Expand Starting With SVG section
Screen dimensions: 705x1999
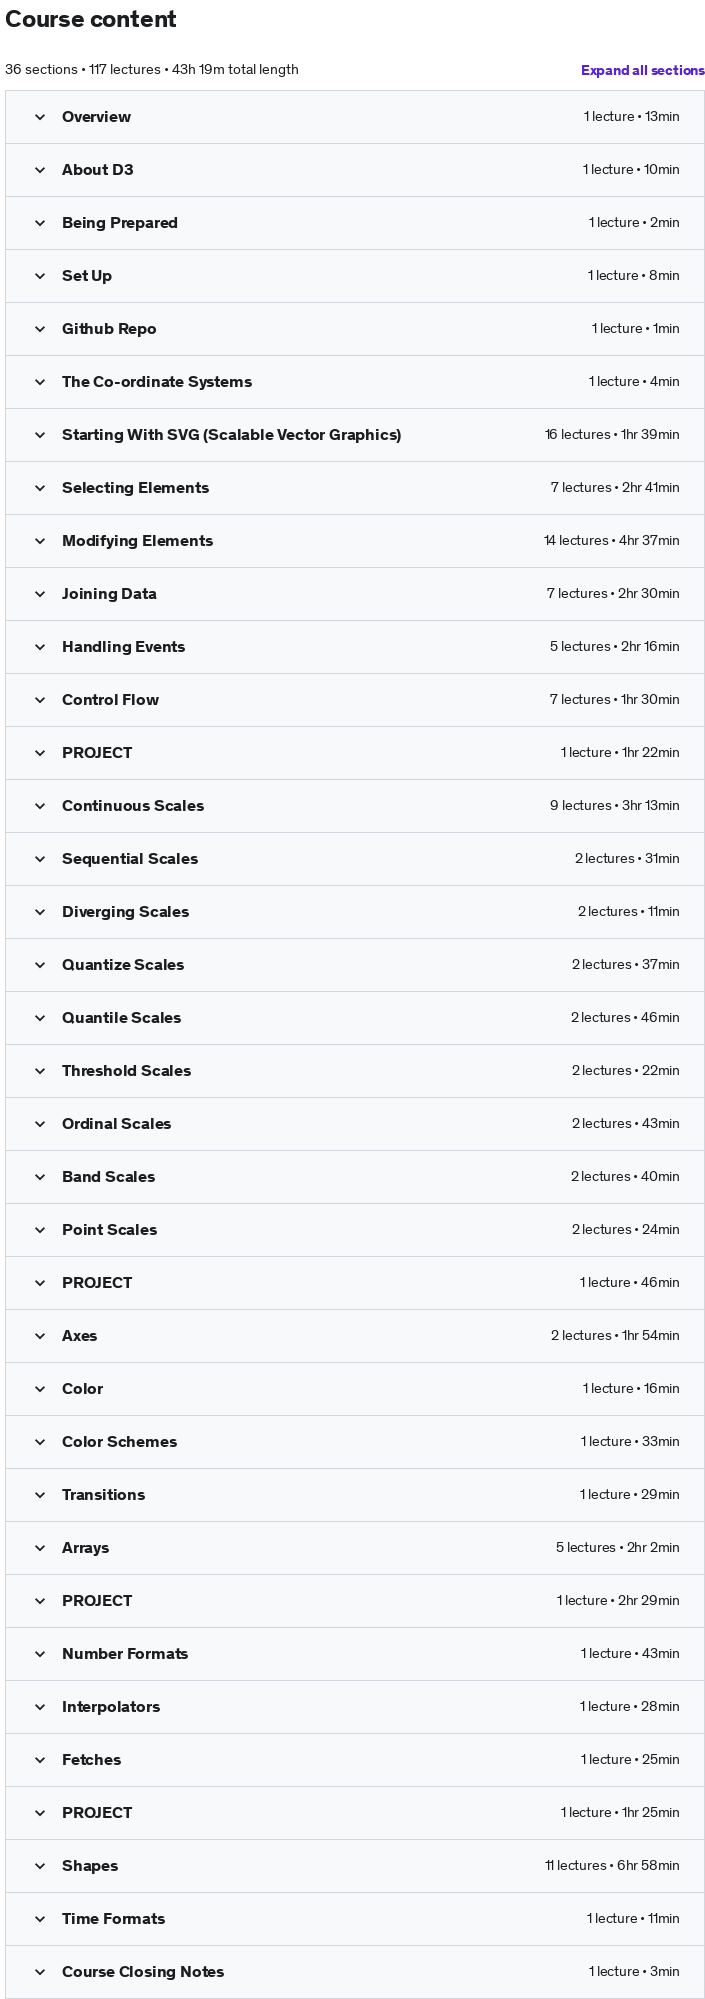click(355, 435)
